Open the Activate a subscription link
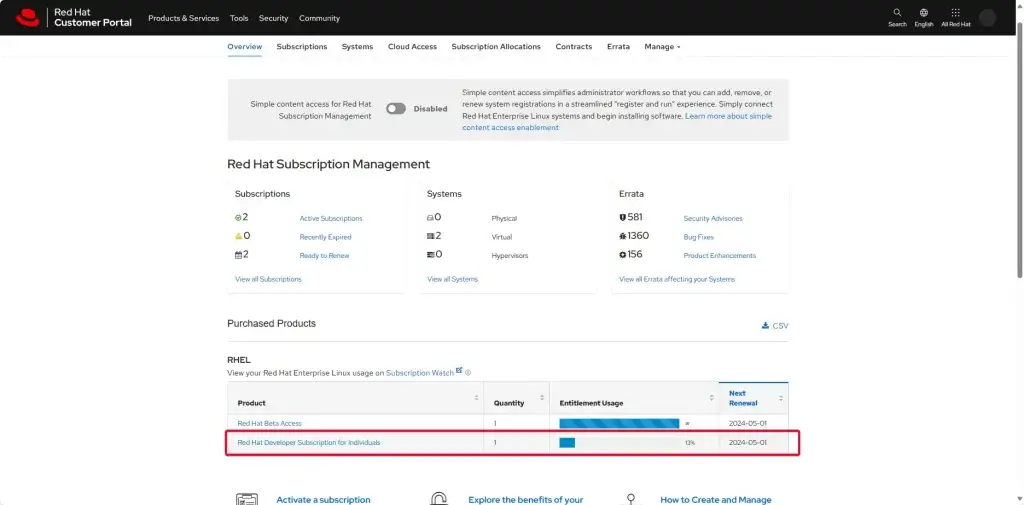This screenshot has height=505, width=1024. point(323,500)
